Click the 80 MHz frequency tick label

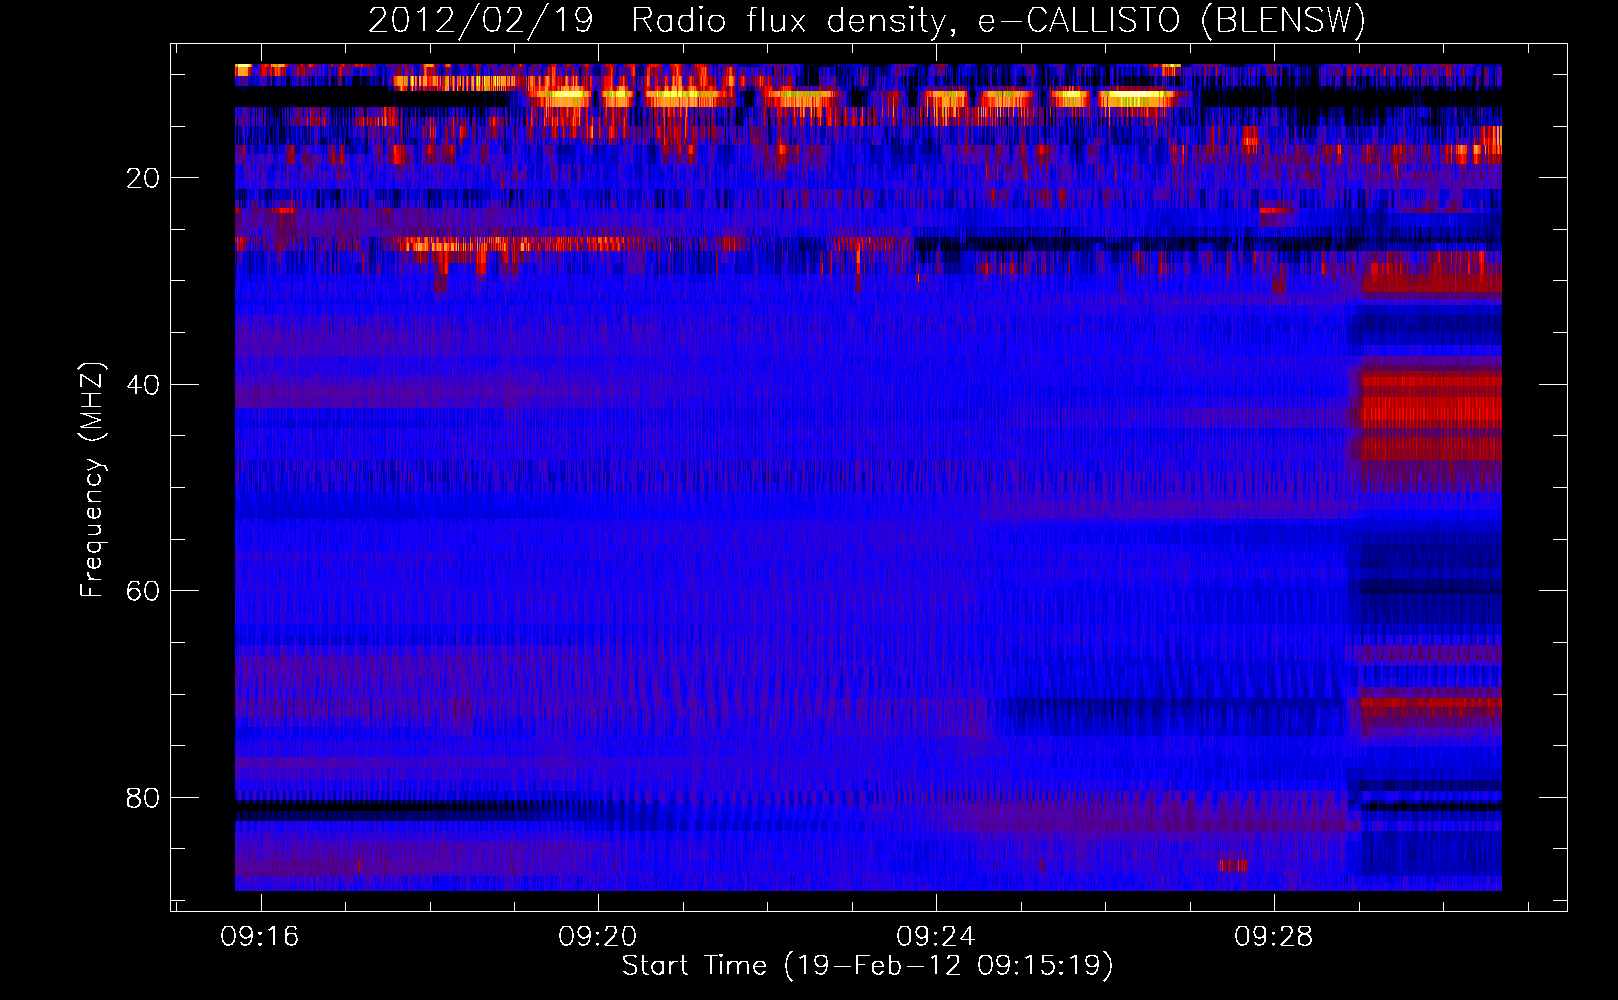[x=143, y=798]
